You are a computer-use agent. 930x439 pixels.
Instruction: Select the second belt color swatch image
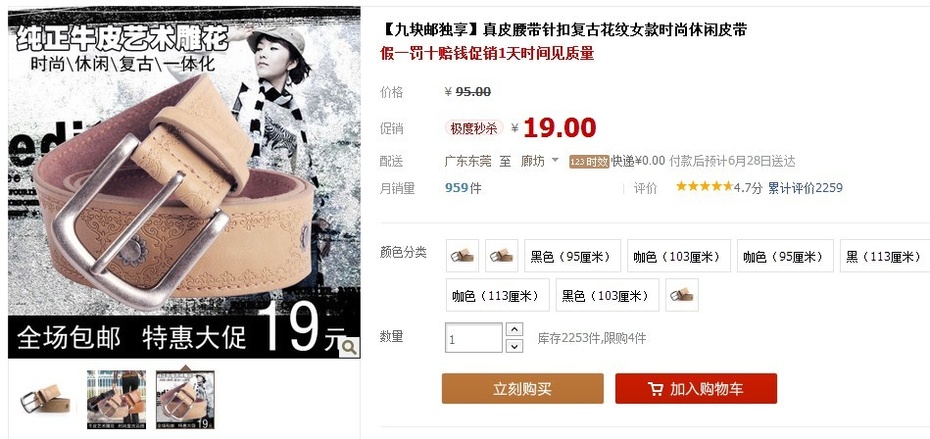(x=501, y=256)
